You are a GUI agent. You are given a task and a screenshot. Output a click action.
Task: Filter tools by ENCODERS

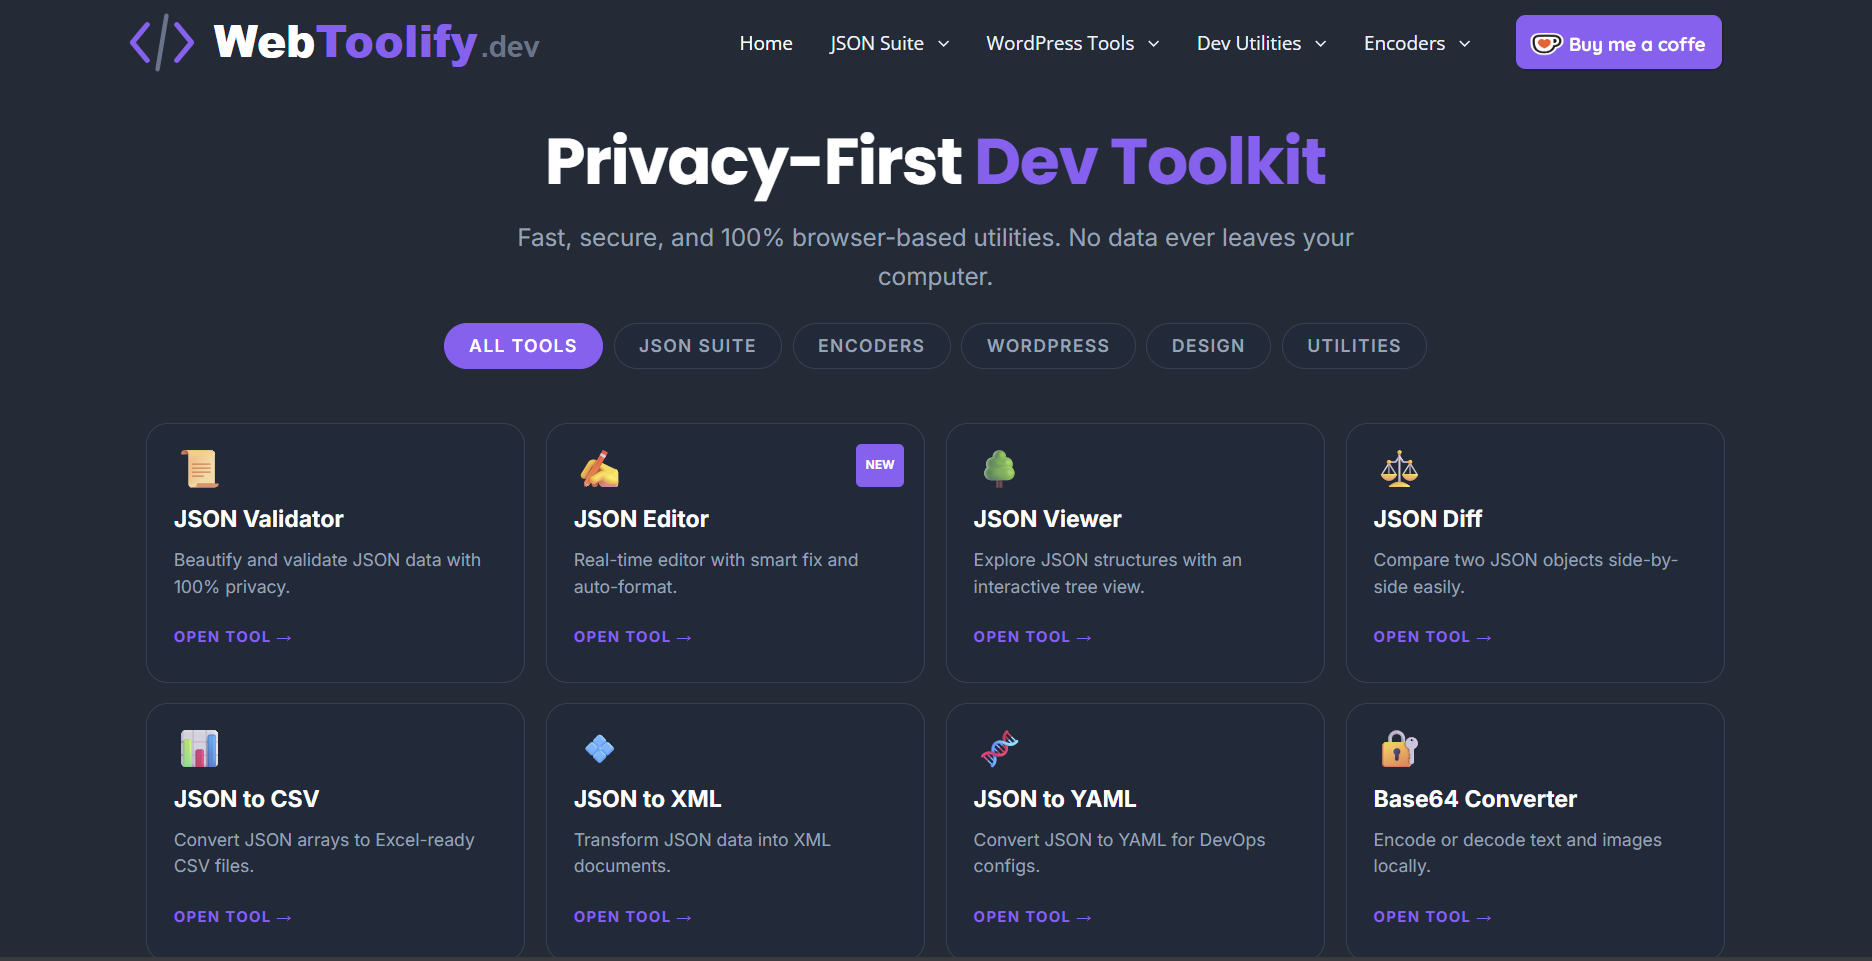(871, 346)
